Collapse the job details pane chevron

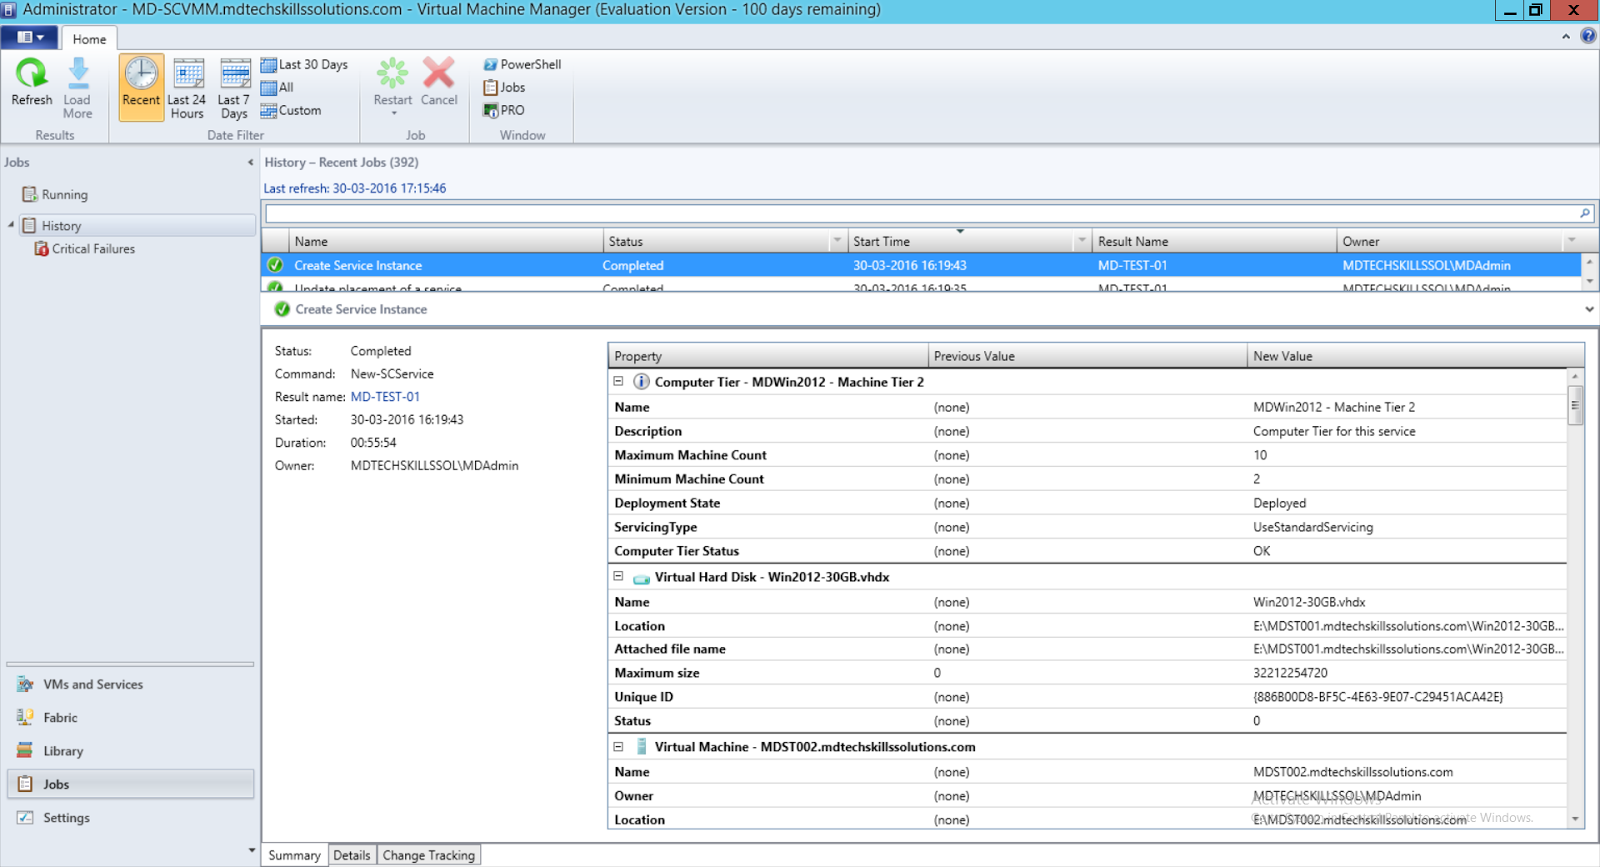pos(1589,310)
